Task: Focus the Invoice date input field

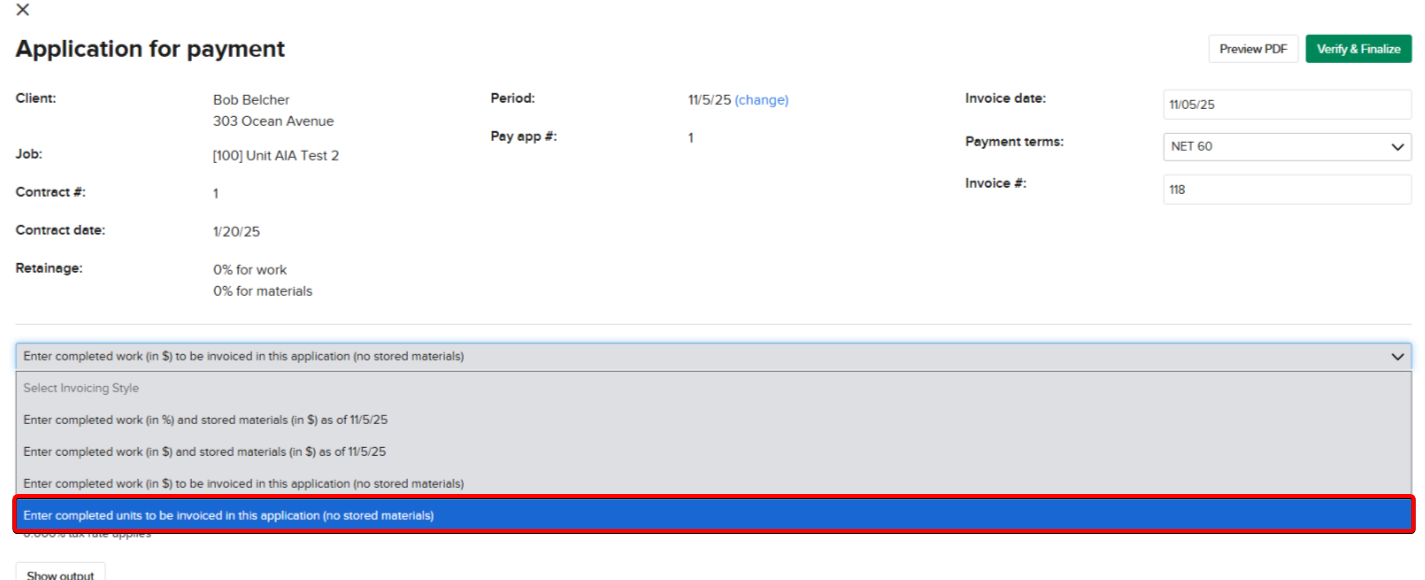Action: coord(1286,104)
